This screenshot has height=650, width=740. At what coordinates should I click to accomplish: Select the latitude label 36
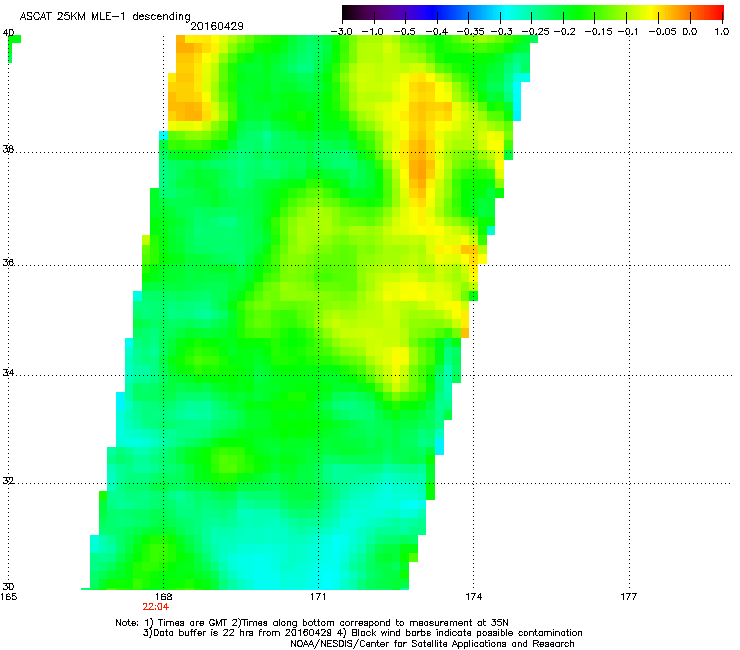tap(8, 263)
